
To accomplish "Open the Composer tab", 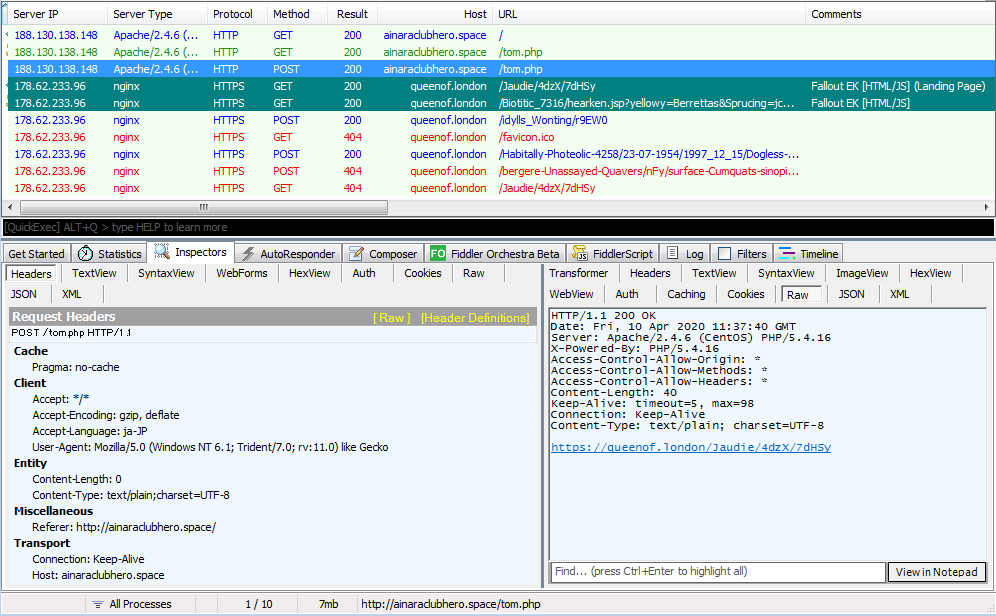I will pos(385,253).
